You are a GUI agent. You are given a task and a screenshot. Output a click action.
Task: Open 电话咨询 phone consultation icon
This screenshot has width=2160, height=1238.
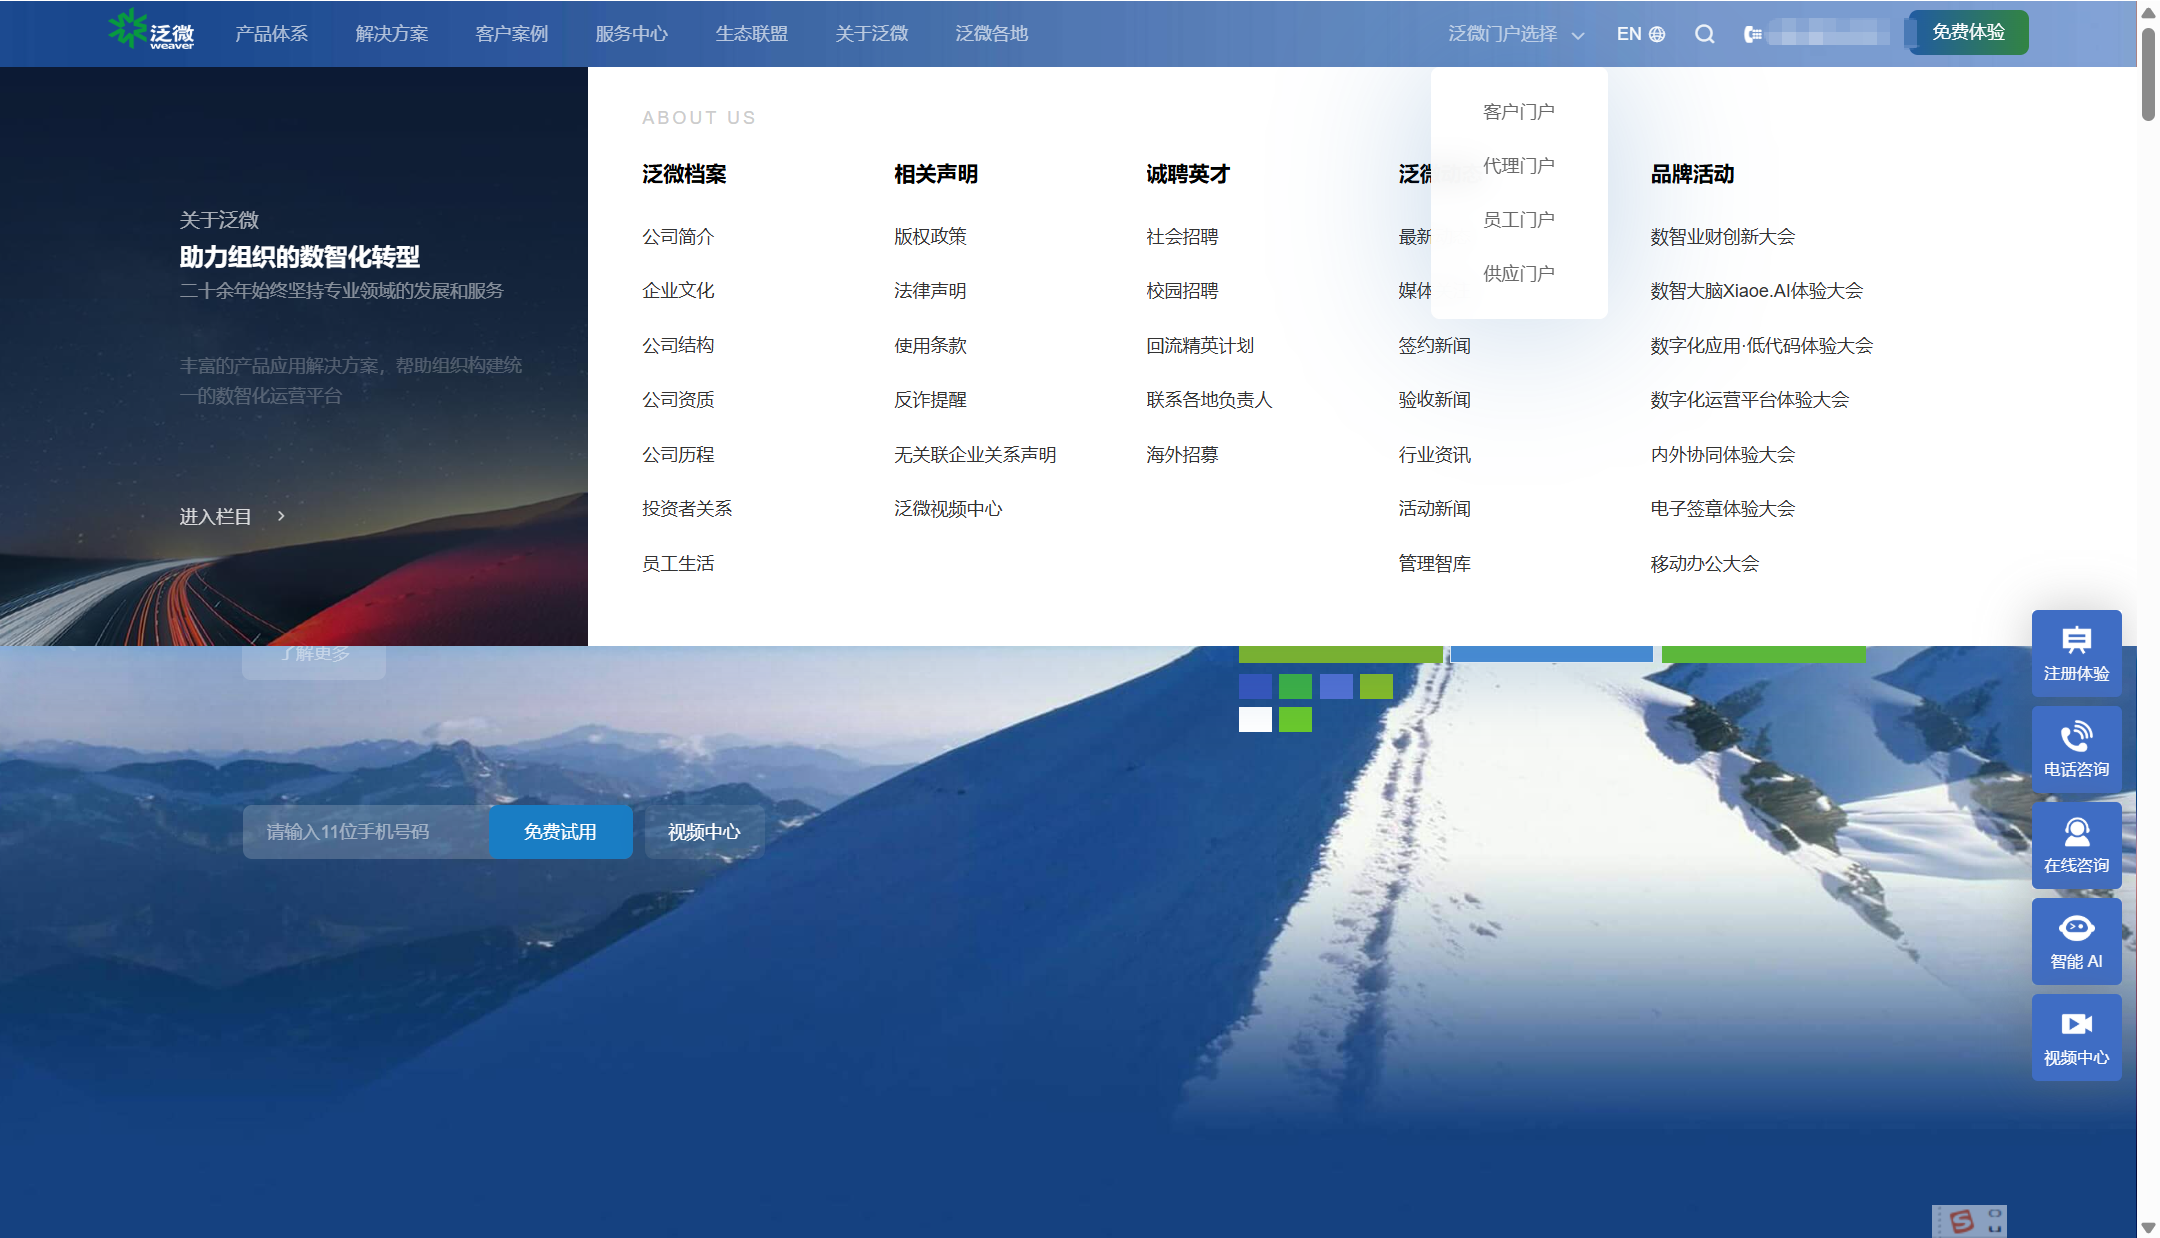2076,737
